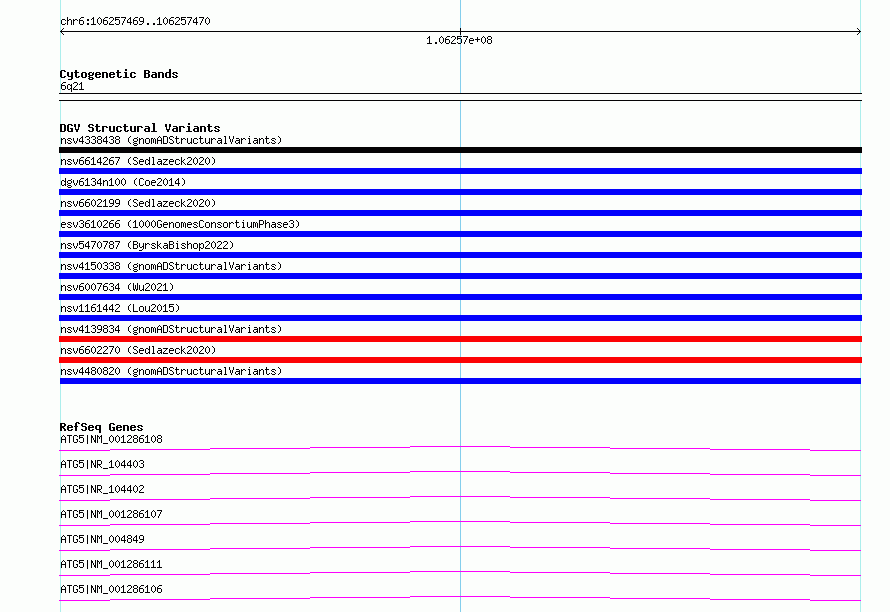The width and height of the screenshot is (890, 612).
Task: Click the blue bar under nsv6614267
Action: click(460, 171)
